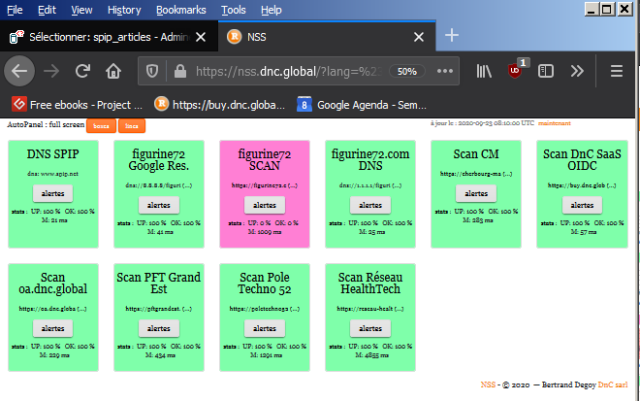Image resolution: width=640 pixels, height=401 pixels.
Task: Open the Library bookshelf icon
Action: pos(484,71)
